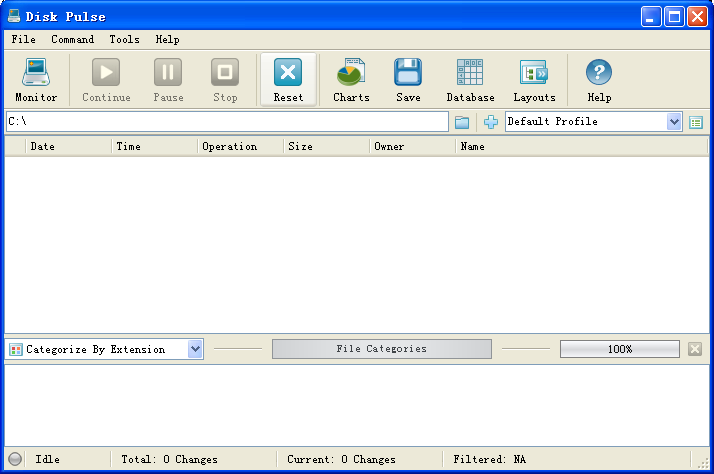Click the categories X button beside 100%
Viewport: 714px width, 474px height.
695,349
